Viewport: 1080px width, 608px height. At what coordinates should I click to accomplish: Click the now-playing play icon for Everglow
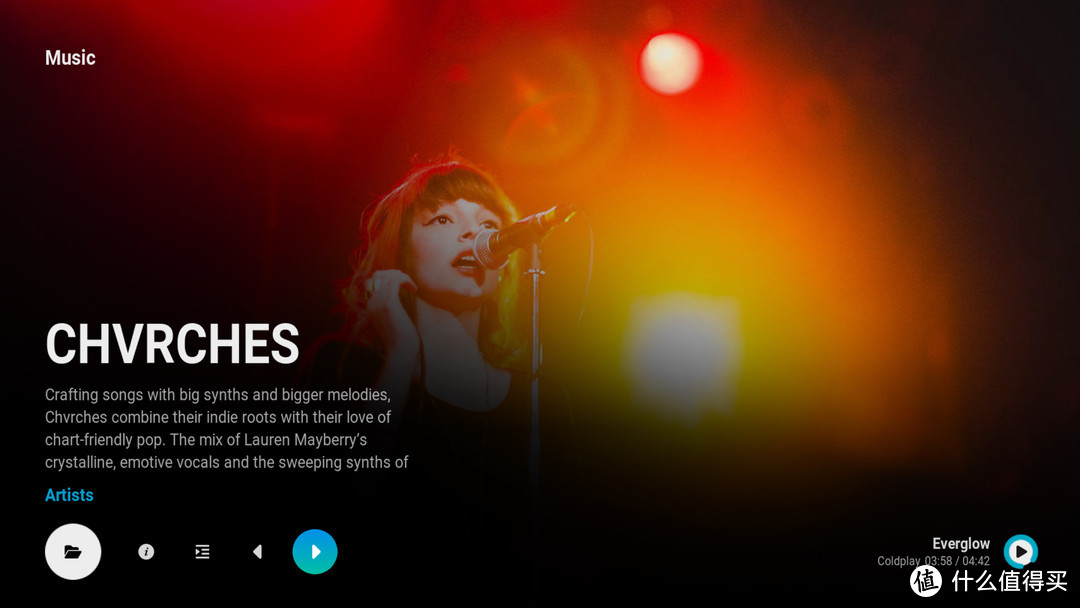pyautogui.click(x=1021, y=552)
